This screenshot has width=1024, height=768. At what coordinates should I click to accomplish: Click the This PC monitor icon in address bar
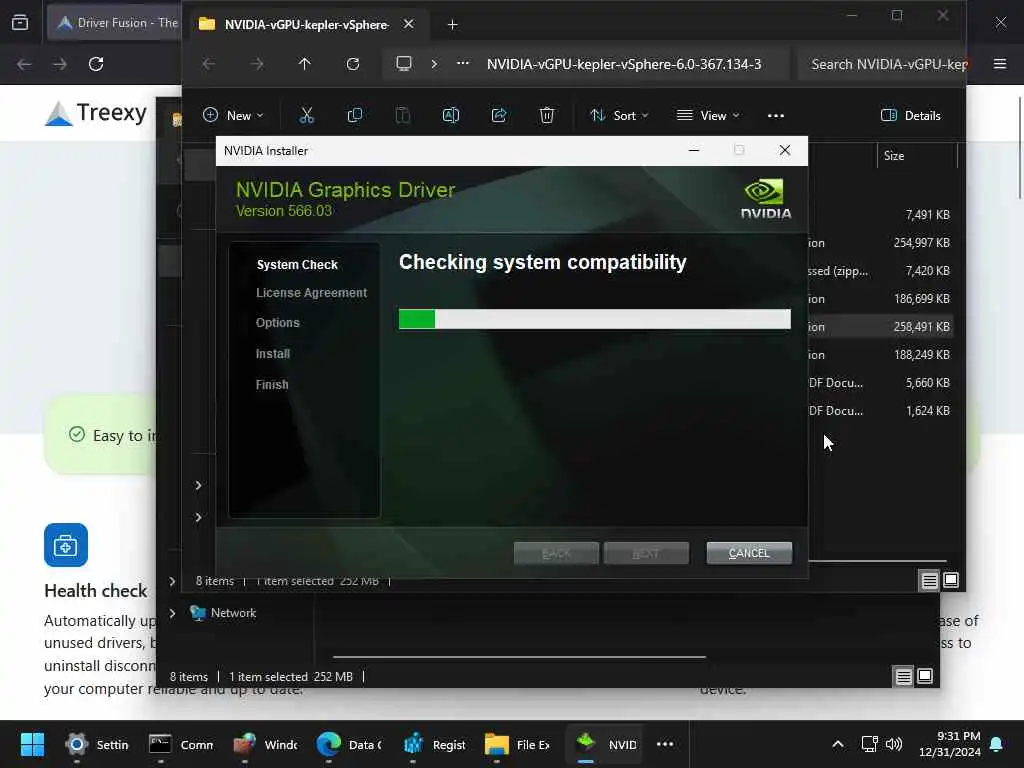pos(404,64)
